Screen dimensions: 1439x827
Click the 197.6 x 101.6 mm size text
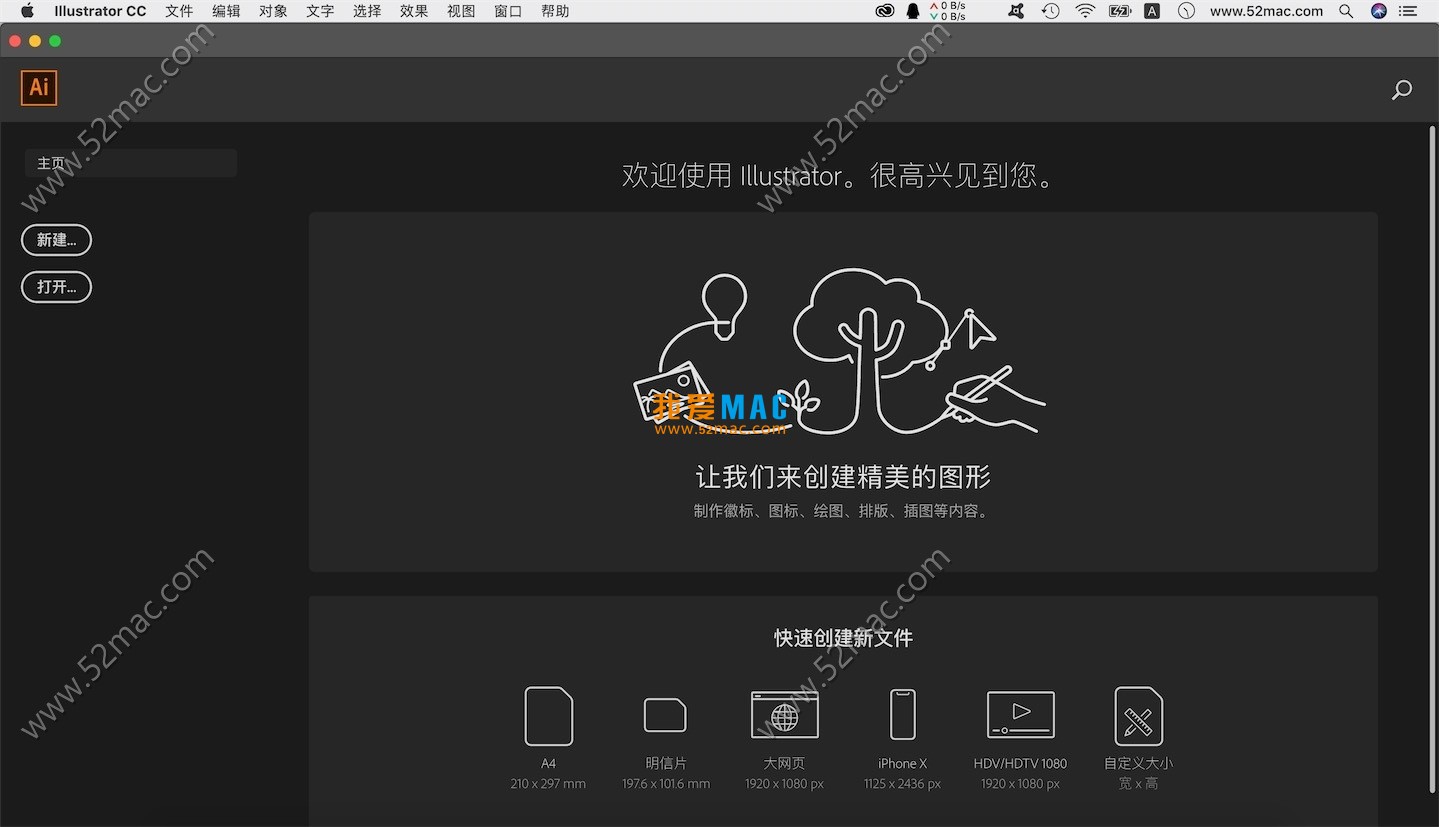click(x=666, y=784)
